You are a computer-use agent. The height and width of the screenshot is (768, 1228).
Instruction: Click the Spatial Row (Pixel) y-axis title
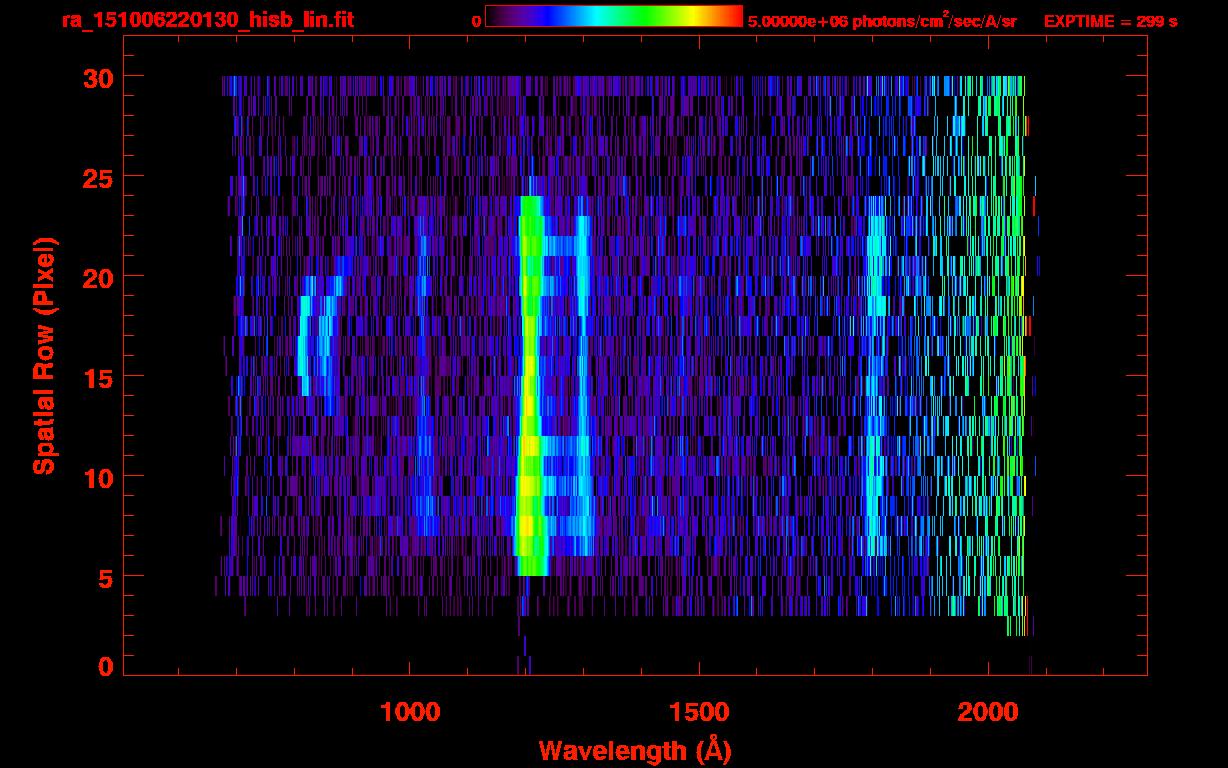coord(44,355)
